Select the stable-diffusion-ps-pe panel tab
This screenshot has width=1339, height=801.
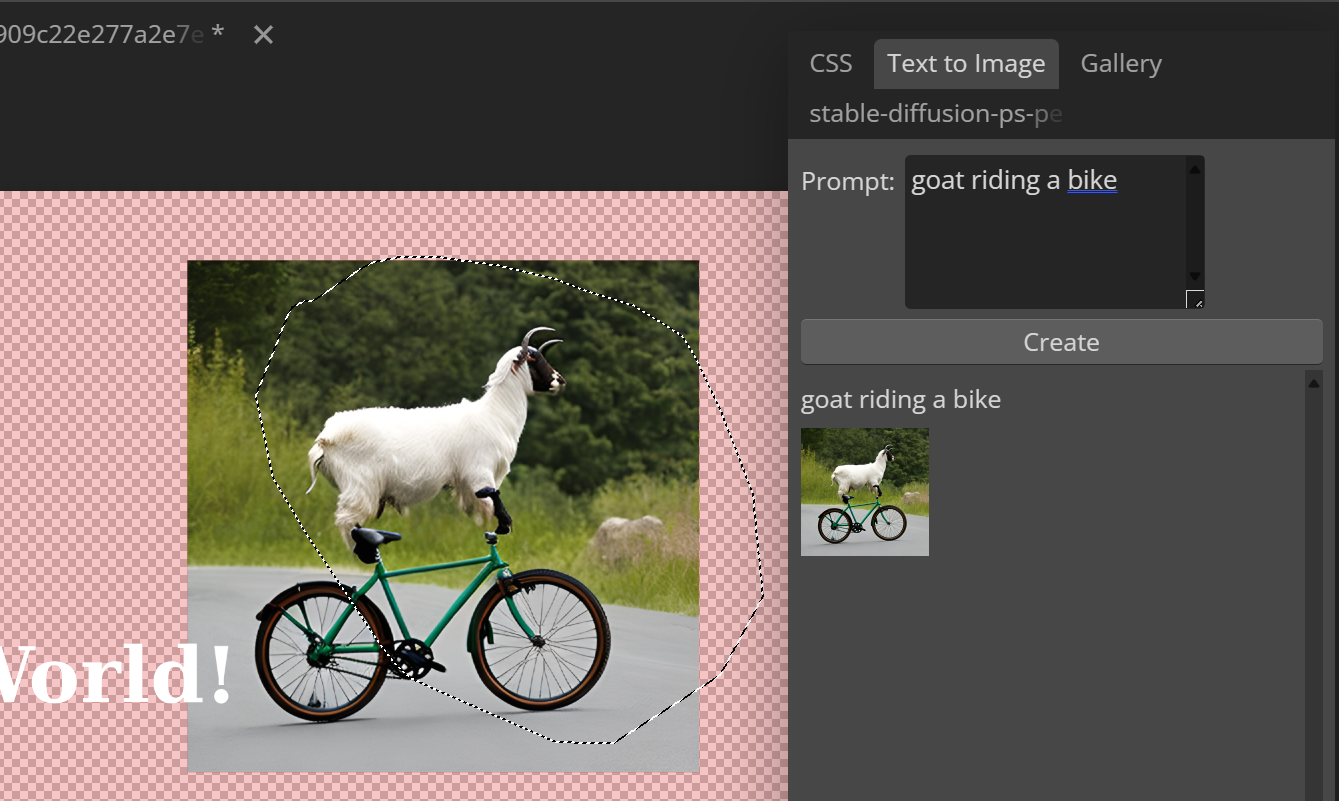pos(934,114)
